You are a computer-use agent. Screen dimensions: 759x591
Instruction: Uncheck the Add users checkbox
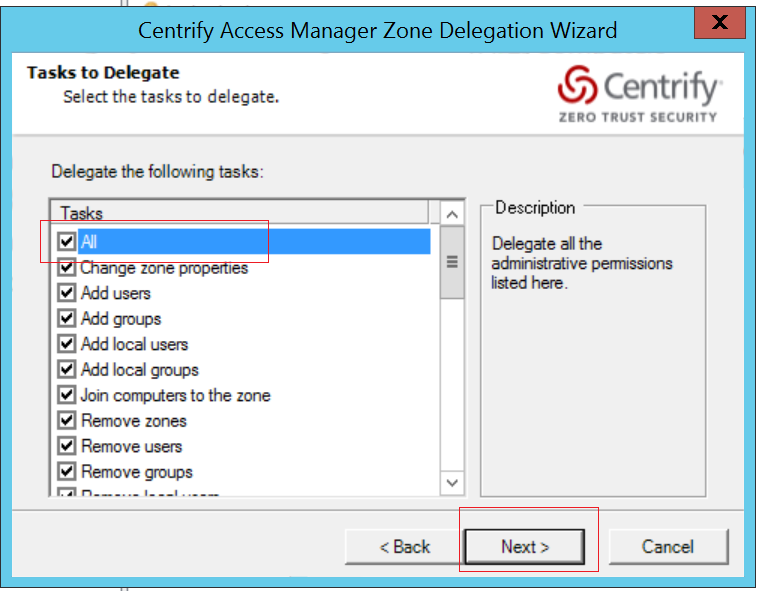click(x=67, y=293)
